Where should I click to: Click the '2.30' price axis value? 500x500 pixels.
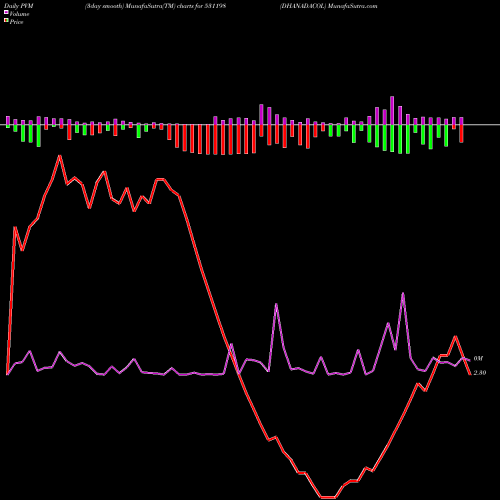(480, 373)
